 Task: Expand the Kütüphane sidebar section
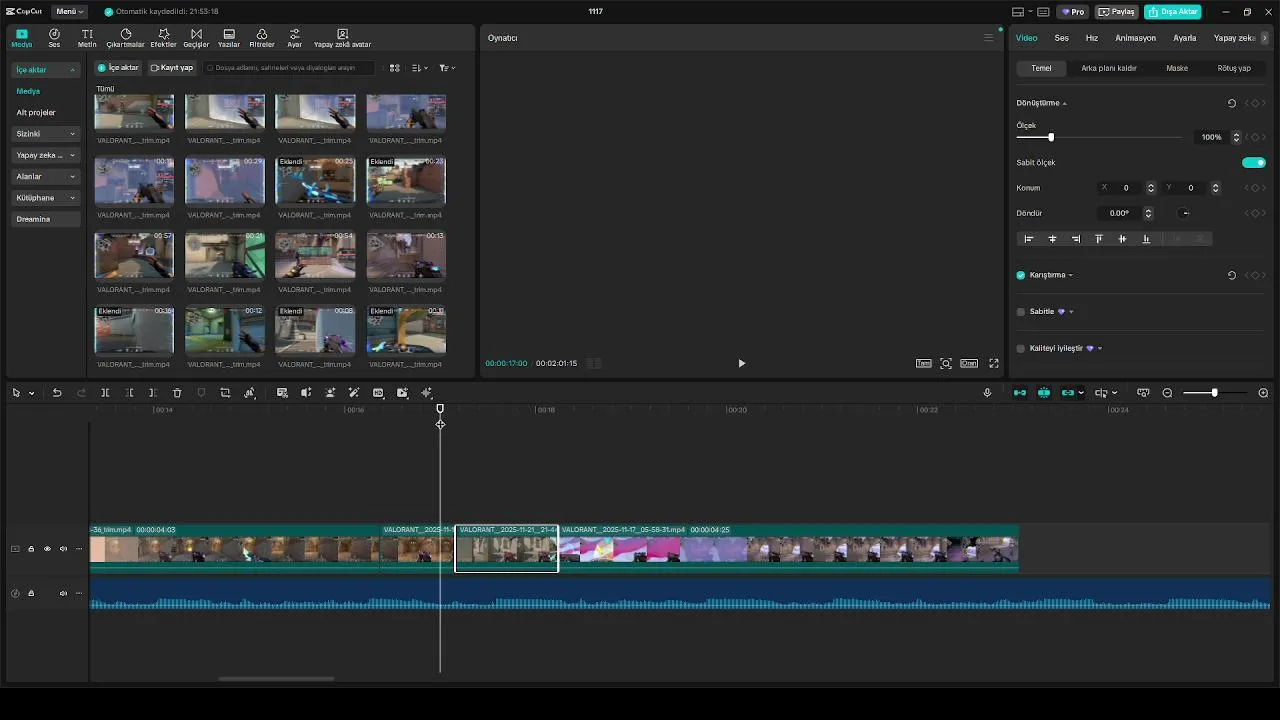click(x=46, y=198)
